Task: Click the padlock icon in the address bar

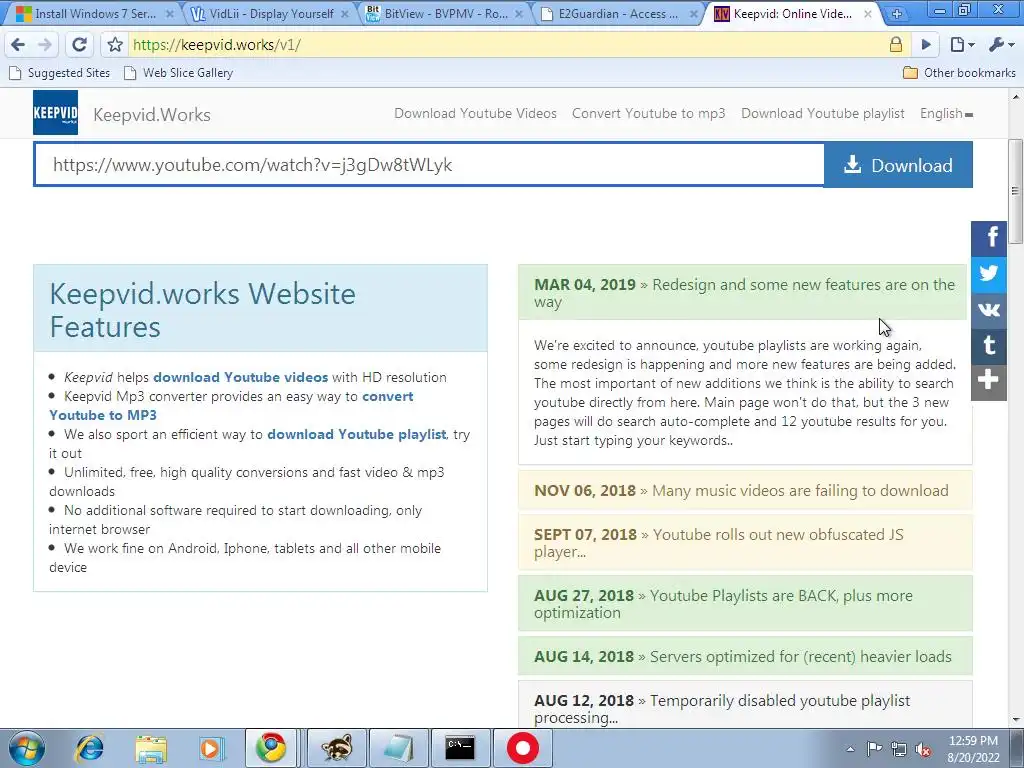Action: point(896,44)
